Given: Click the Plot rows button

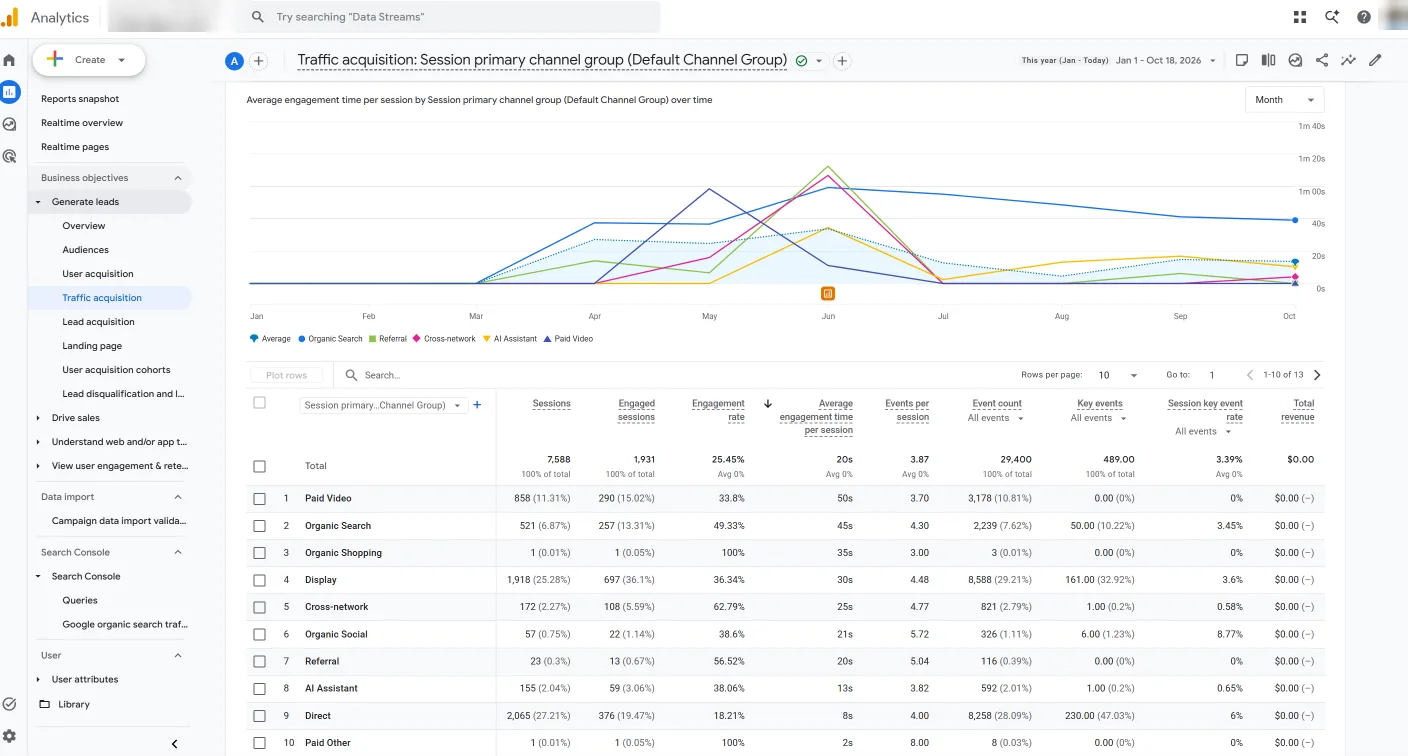Looking at the screenshot, I should 287,375.
